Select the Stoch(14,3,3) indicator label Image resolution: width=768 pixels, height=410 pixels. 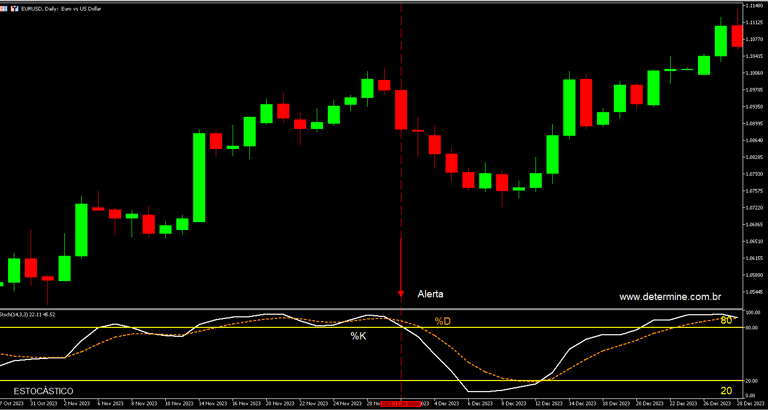click(x=27, y=314)
